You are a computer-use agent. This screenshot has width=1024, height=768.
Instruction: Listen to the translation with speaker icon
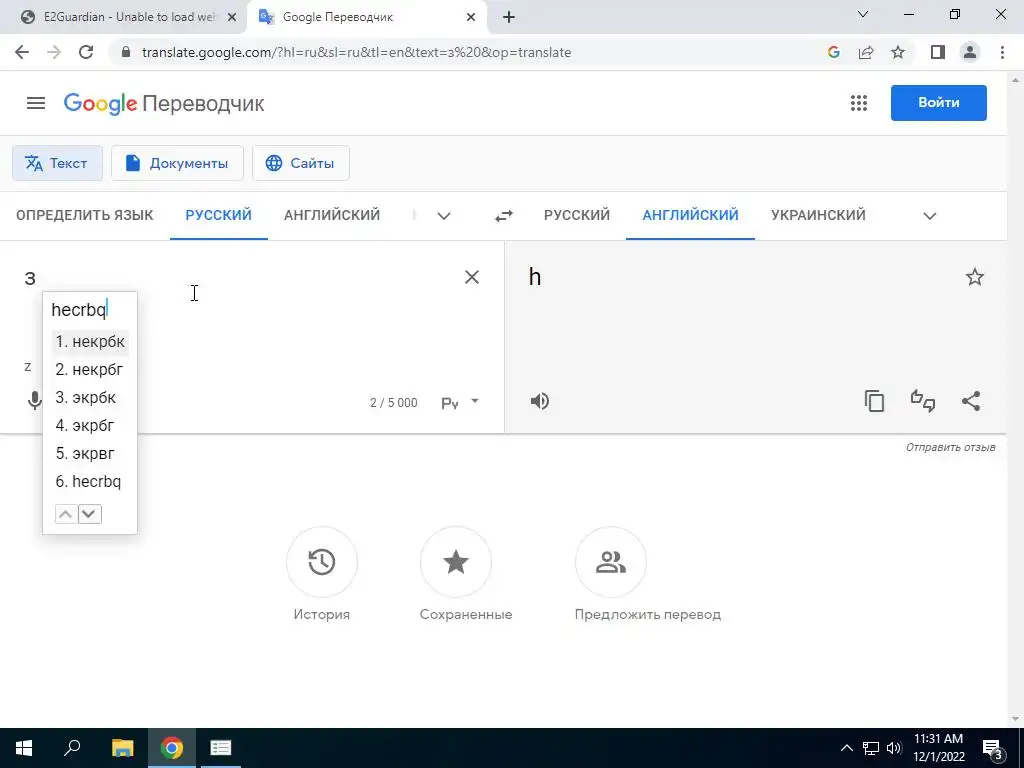pos(539,401)
